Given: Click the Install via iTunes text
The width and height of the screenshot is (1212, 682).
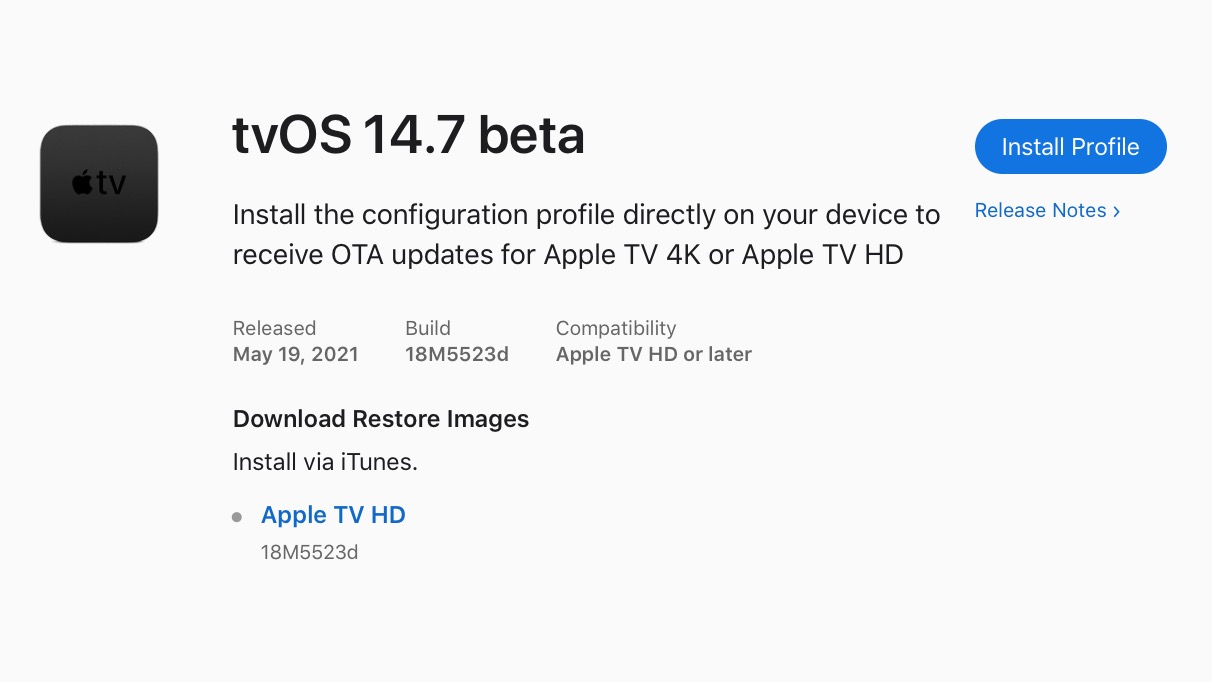Looking at the screenshot, I should [x=325, y=462].
